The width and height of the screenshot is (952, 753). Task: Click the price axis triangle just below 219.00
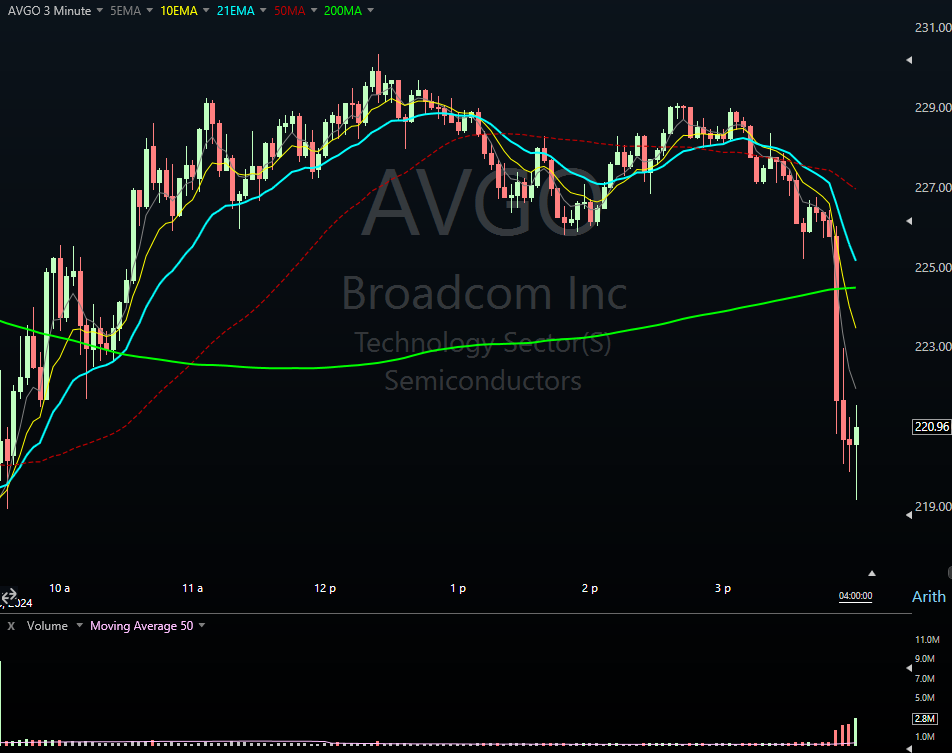909,515
